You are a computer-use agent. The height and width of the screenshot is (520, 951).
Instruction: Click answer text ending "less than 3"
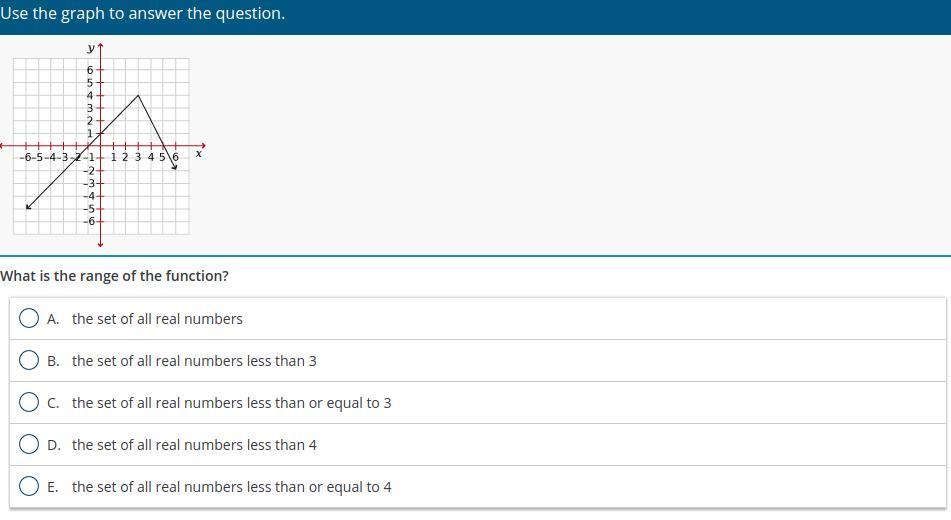(194, 361)
